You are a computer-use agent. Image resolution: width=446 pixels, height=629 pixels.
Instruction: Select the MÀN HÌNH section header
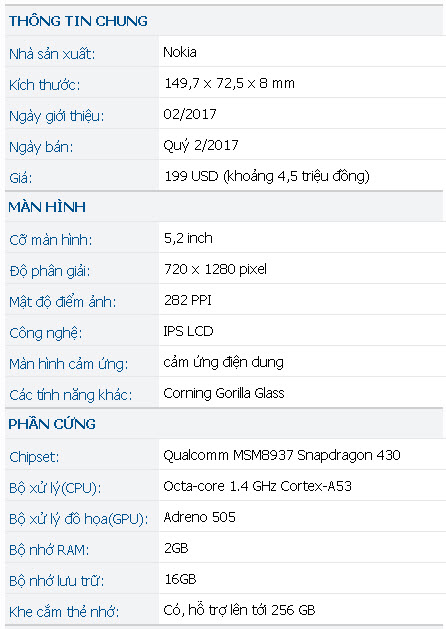click(x=47, y=207)
